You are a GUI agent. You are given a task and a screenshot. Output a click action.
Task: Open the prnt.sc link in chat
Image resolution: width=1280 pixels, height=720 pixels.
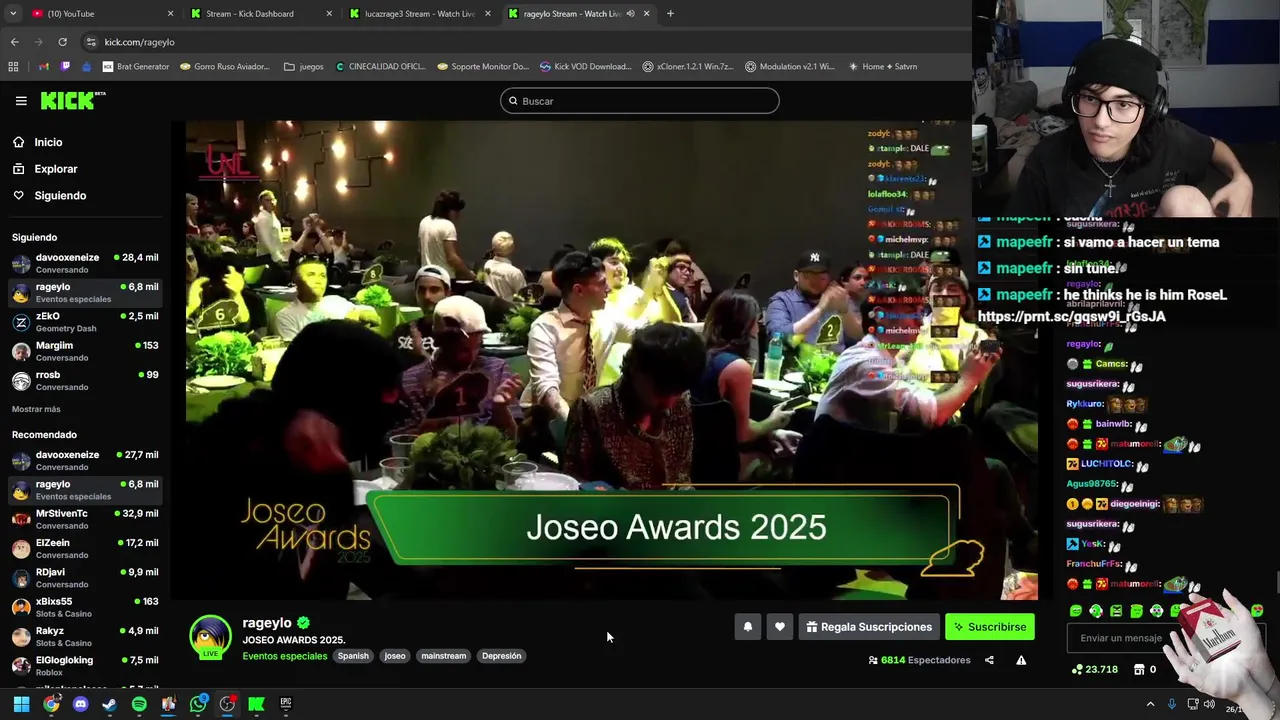click(x=1071, y=316)
